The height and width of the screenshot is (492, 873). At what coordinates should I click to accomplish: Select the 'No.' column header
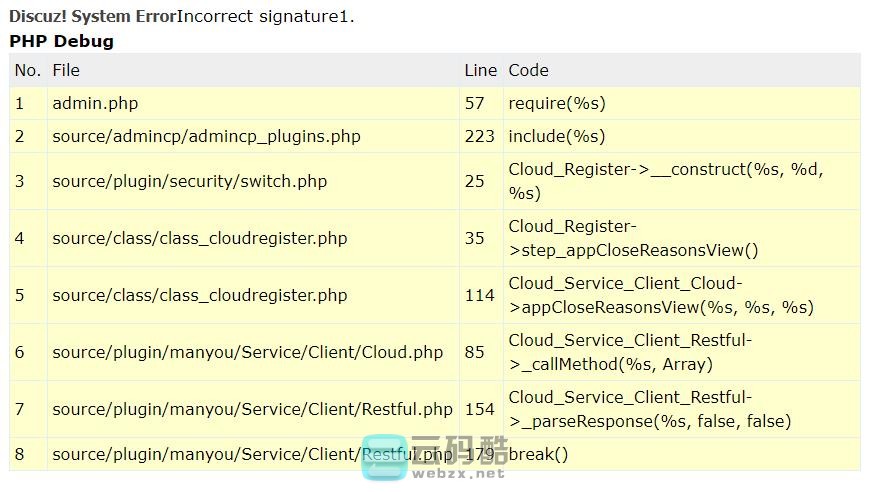(28, 70)
